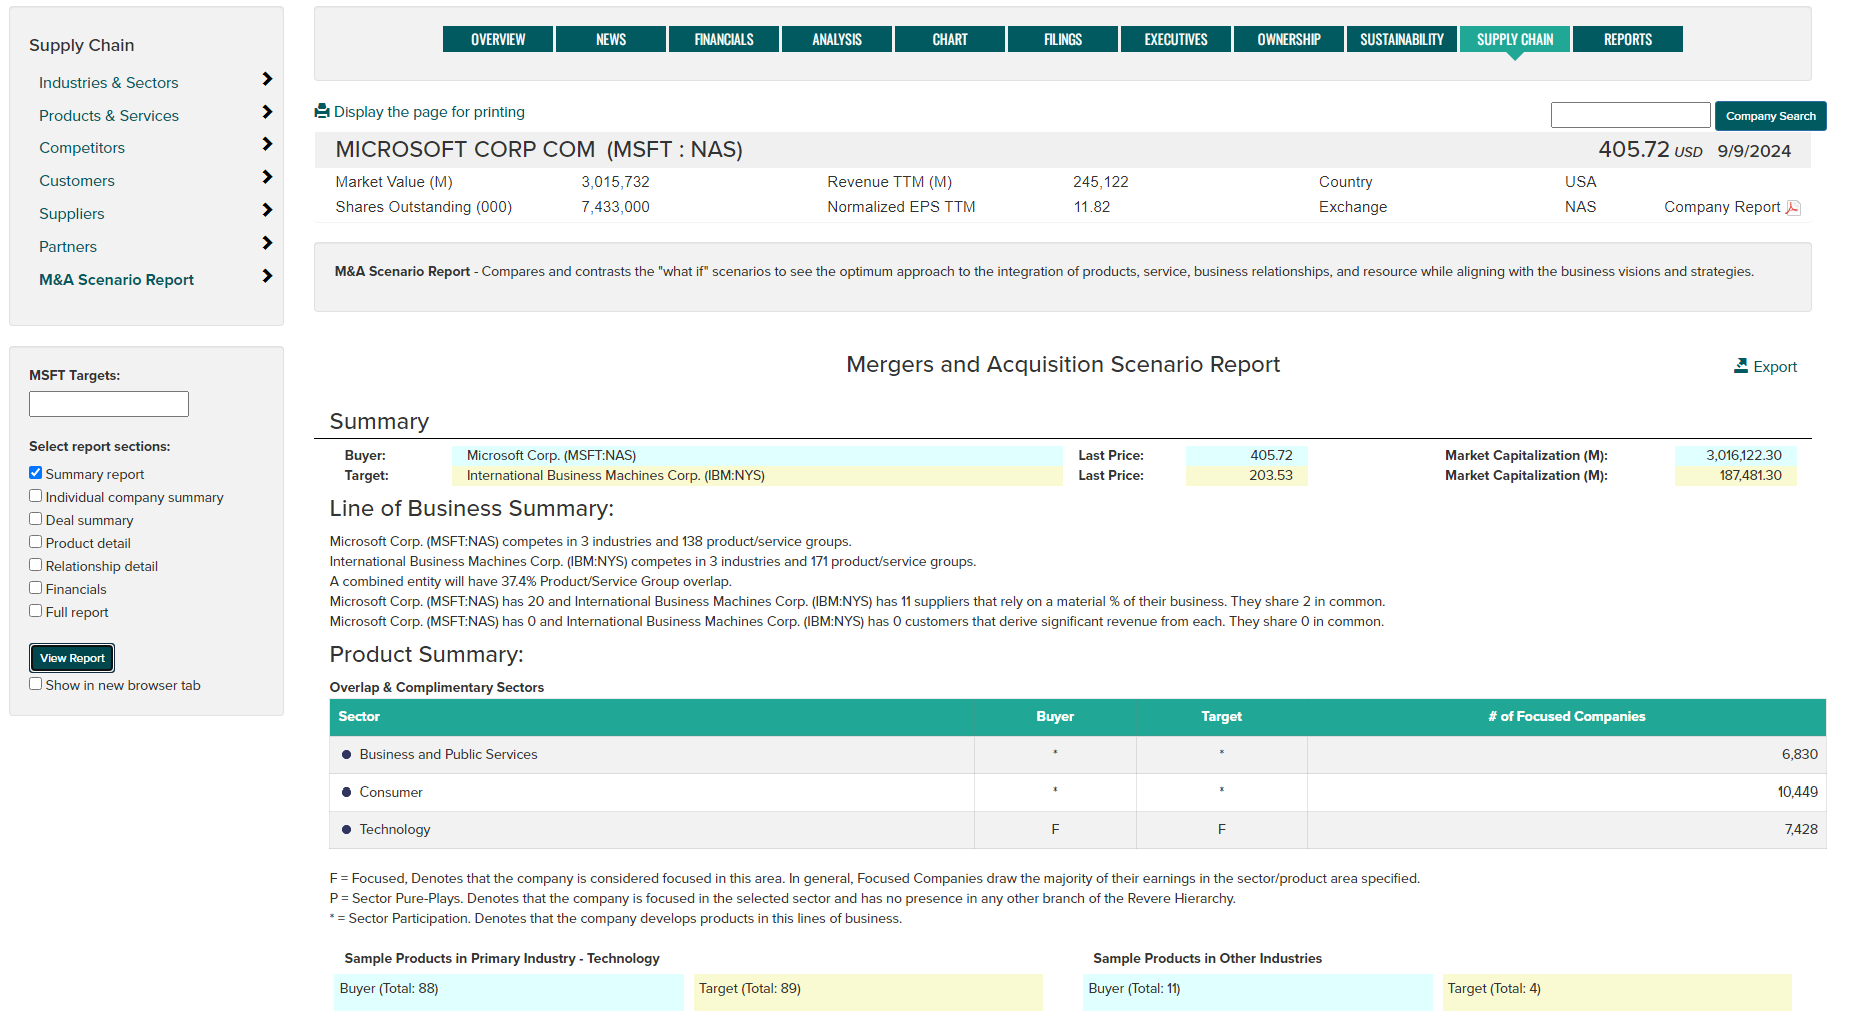Open the Sustainability tab

[x=1402, y=39]
